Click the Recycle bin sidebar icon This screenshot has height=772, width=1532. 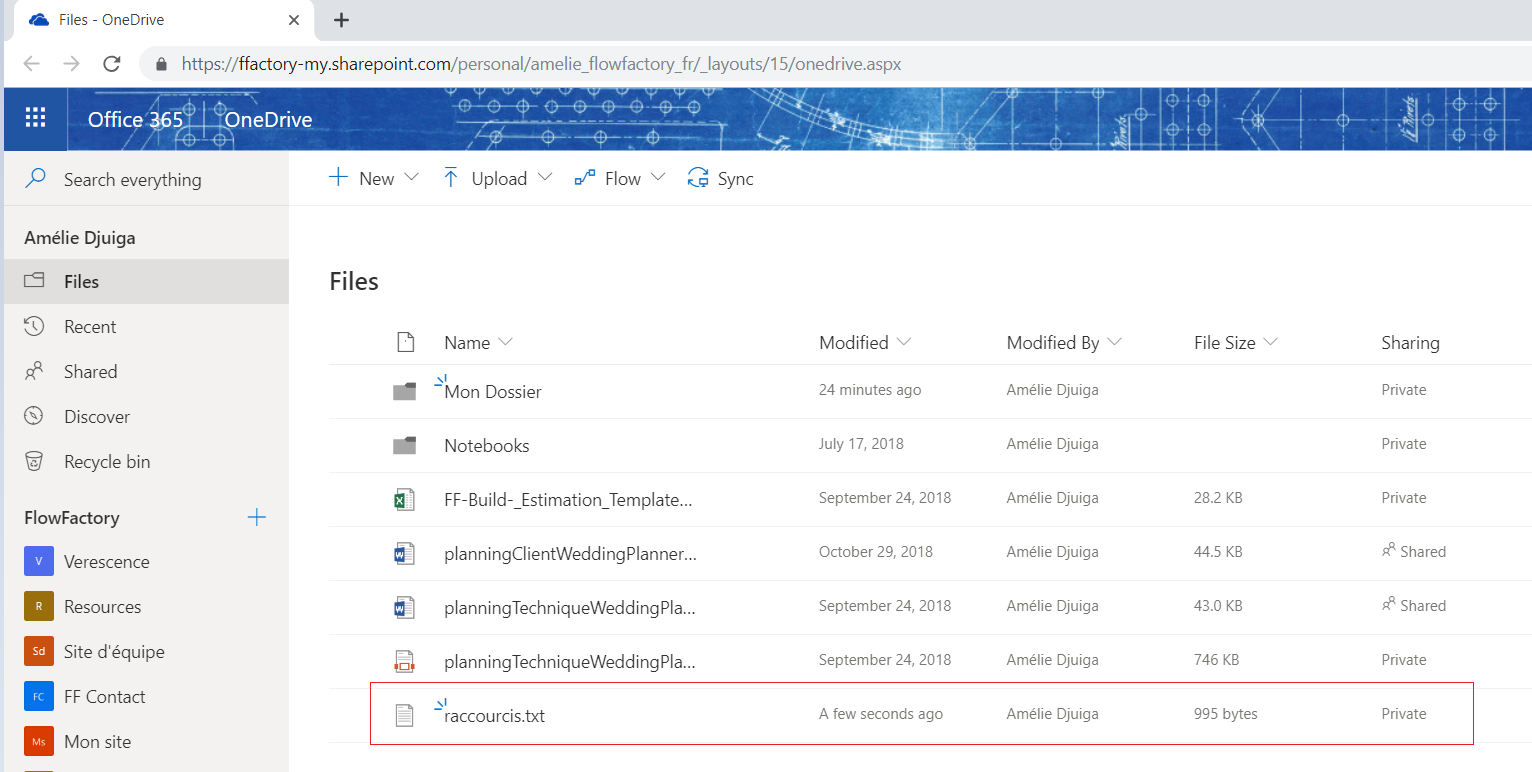coord(34,462)
